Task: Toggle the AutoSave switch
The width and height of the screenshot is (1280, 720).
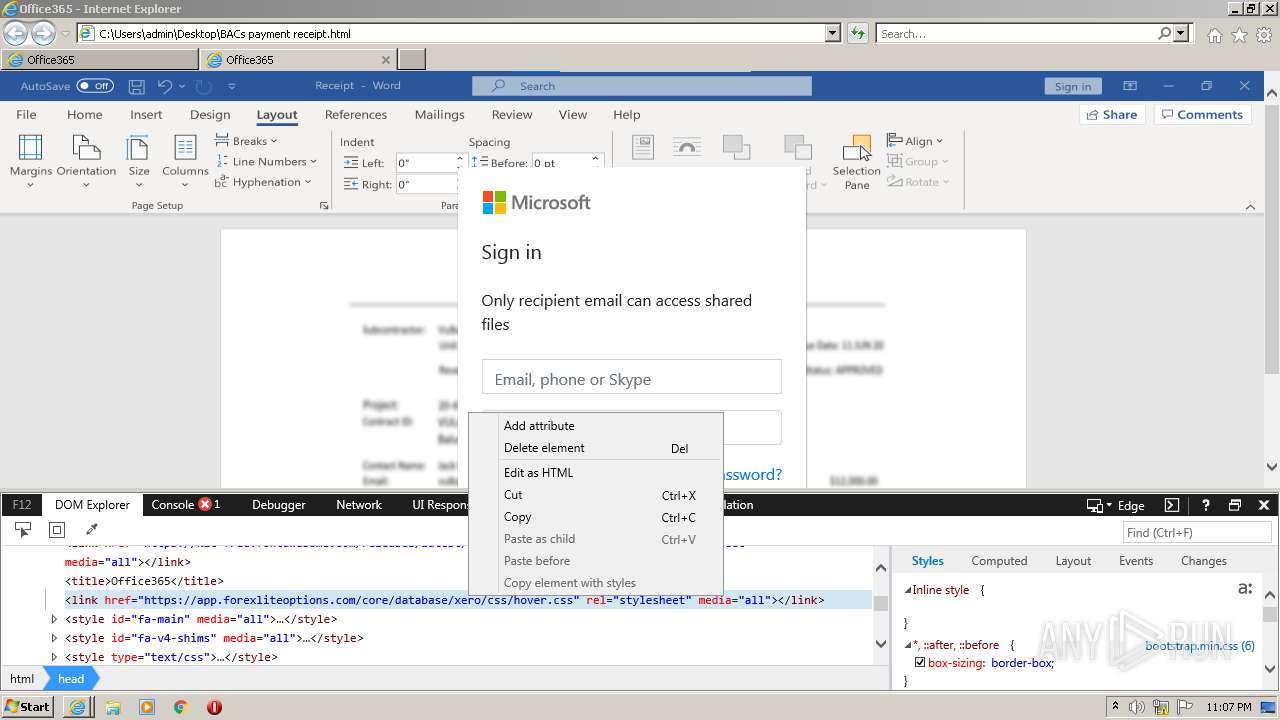Action: tap(95, 86)
